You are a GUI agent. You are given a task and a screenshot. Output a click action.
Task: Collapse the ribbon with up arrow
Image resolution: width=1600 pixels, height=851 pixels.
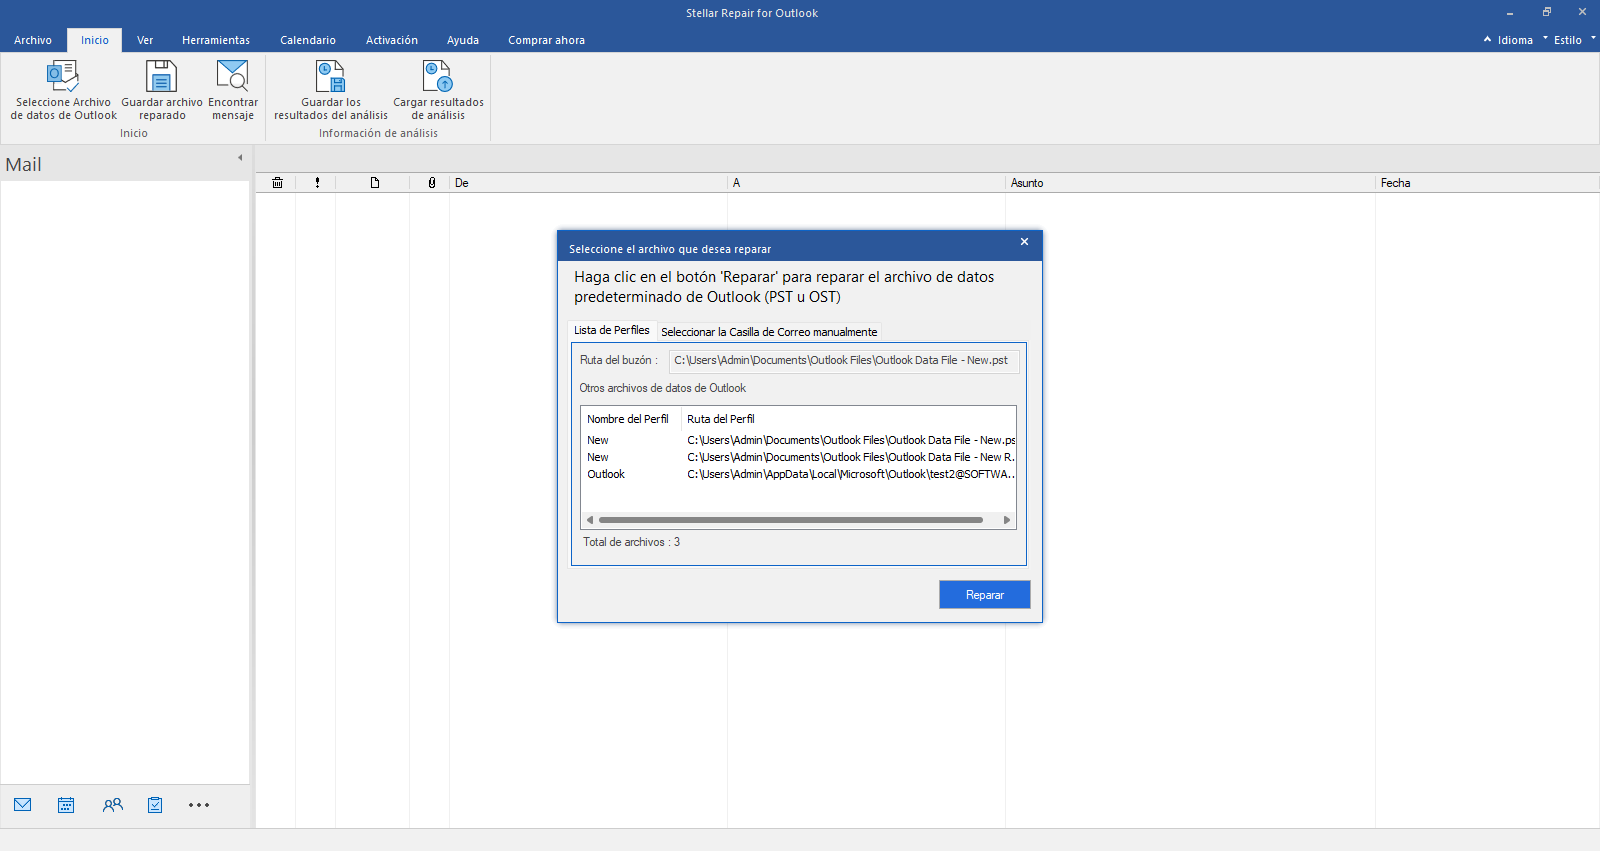coord(1487,39)
